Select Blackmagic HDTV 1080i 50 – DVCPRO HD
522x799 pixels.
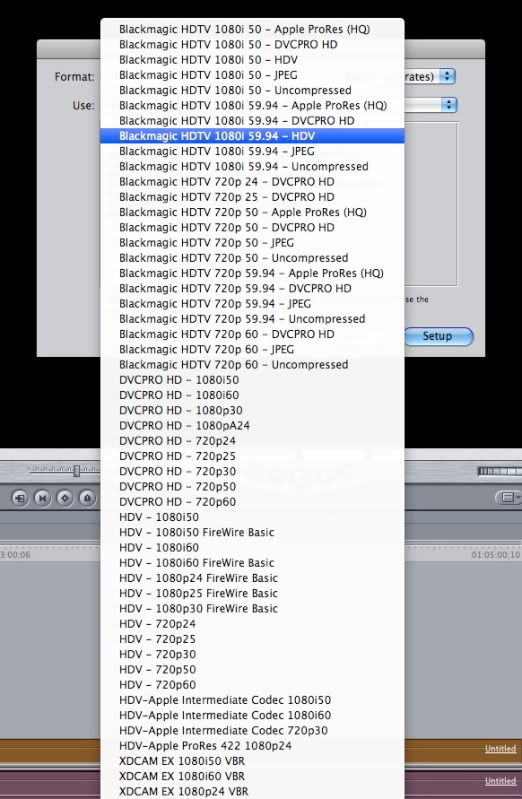252,44
